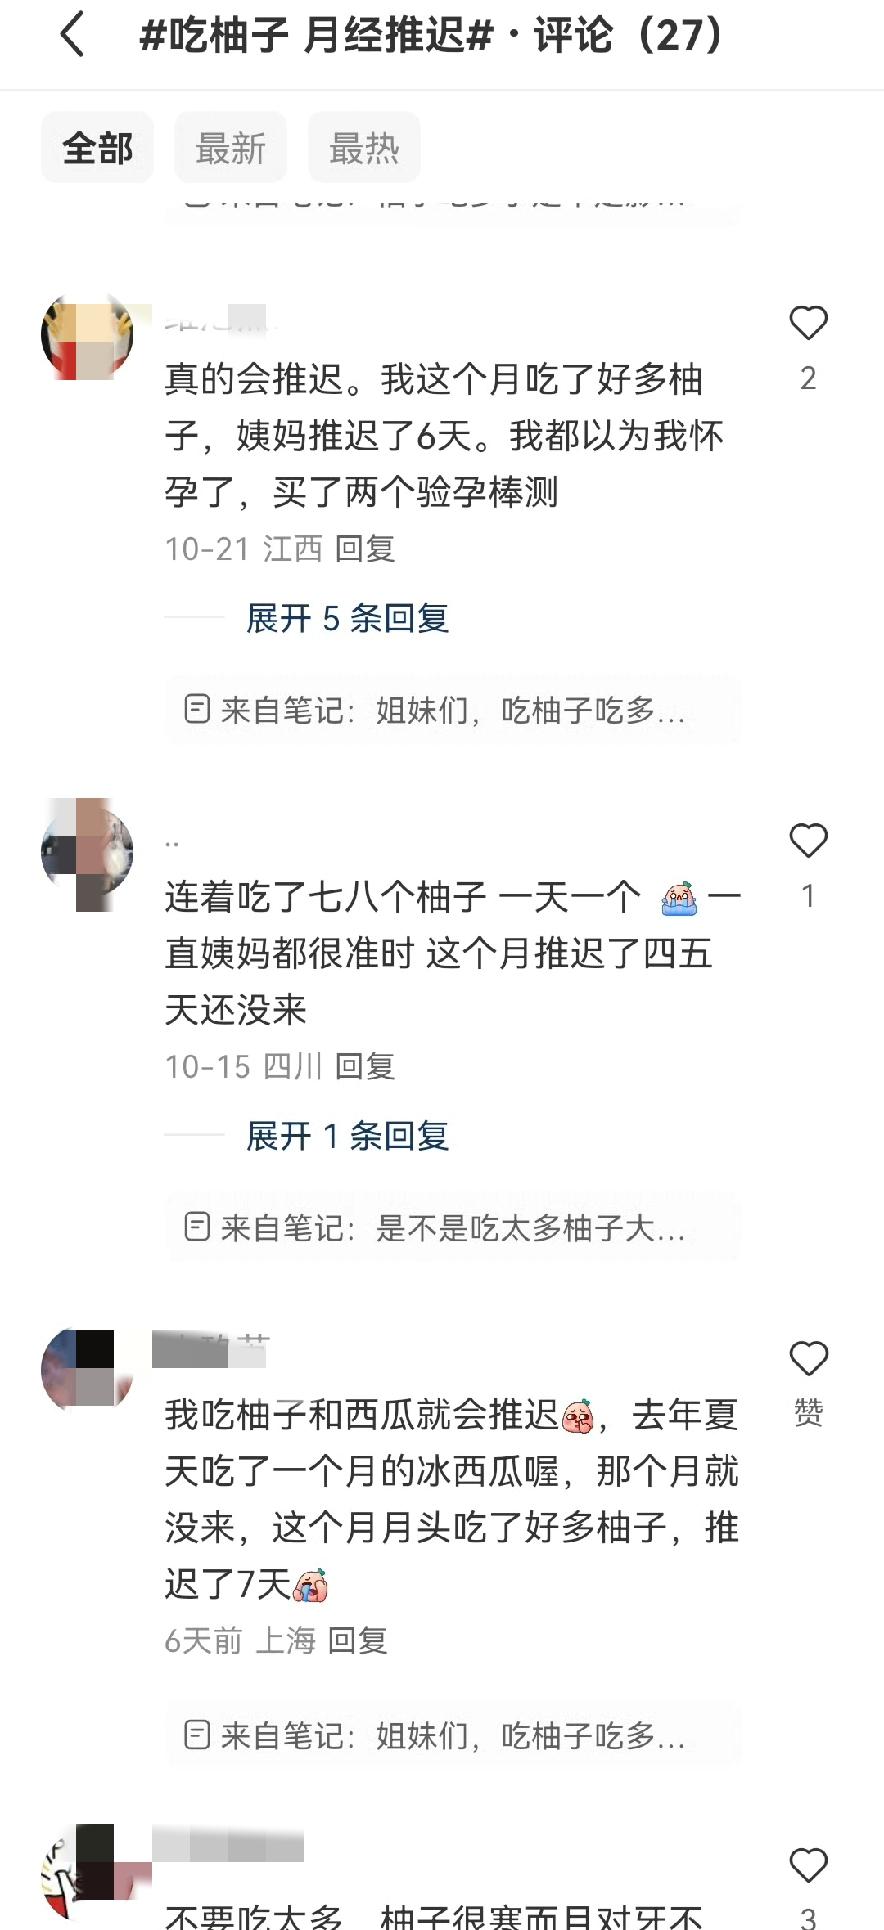Open source note 是不是吃太多柚子大…
Image resolution: width=884 pixels, height=1930 pixels.
tap(452, 1228)
